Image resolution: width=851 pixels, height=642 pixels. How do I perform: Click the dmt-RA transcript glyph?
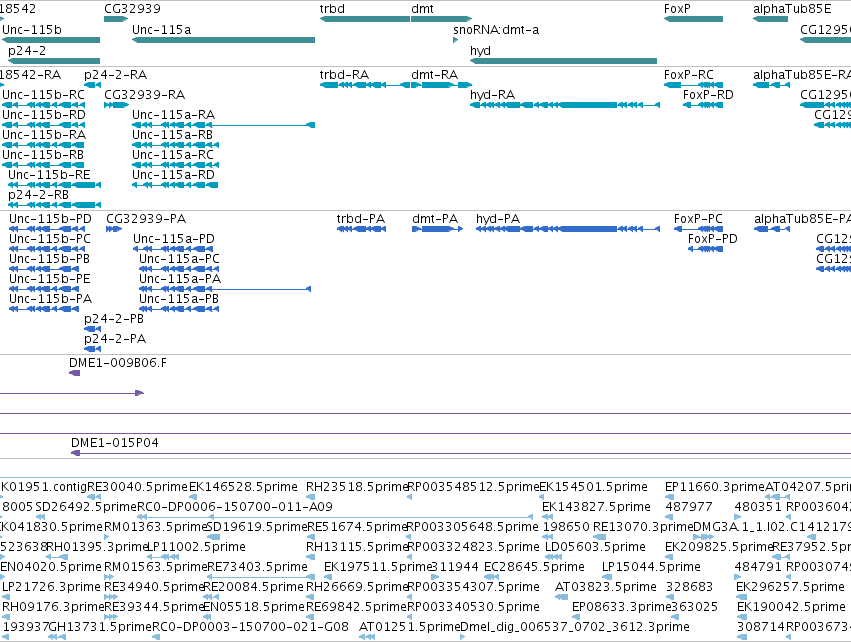(441, 85)
